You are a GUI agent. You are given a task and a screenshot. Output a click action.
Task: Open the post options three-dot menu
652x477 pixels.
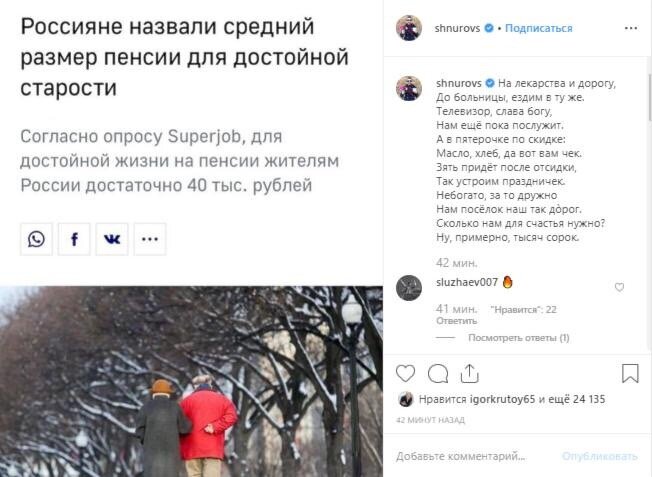pyautogui.click(x=631, y=28)
